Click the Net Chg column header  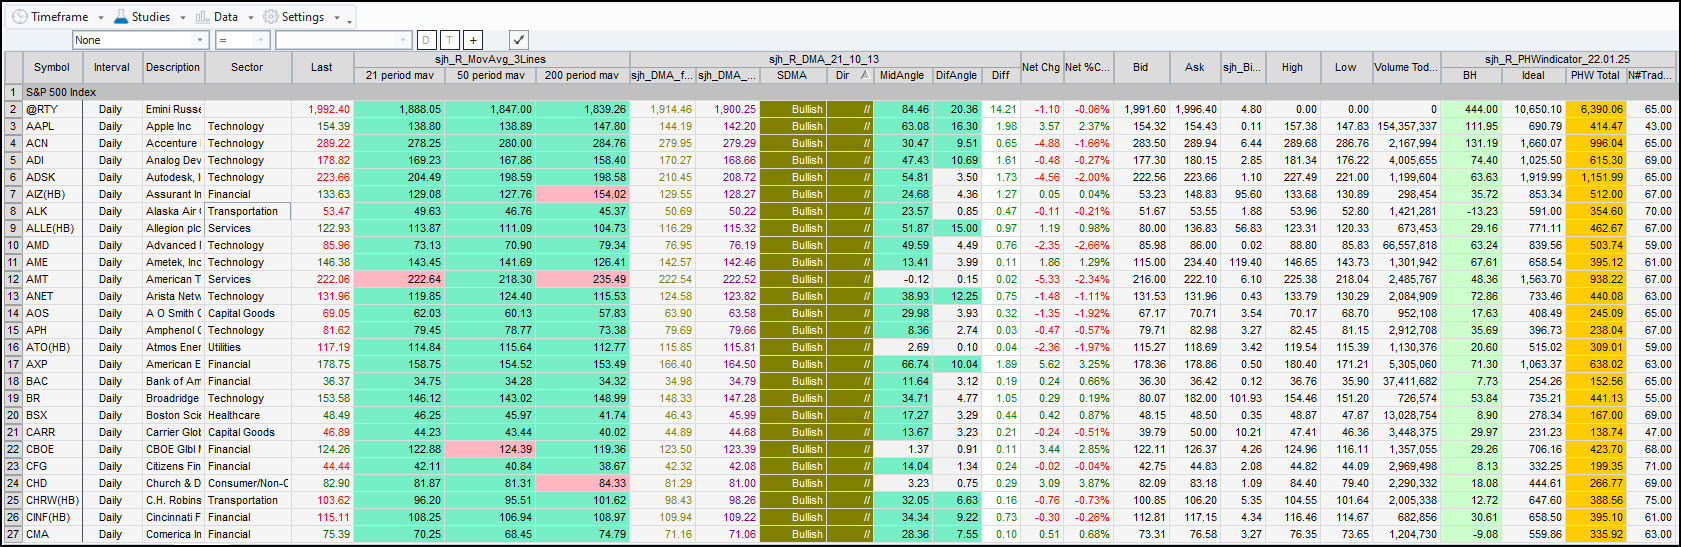click(1041, 67)
